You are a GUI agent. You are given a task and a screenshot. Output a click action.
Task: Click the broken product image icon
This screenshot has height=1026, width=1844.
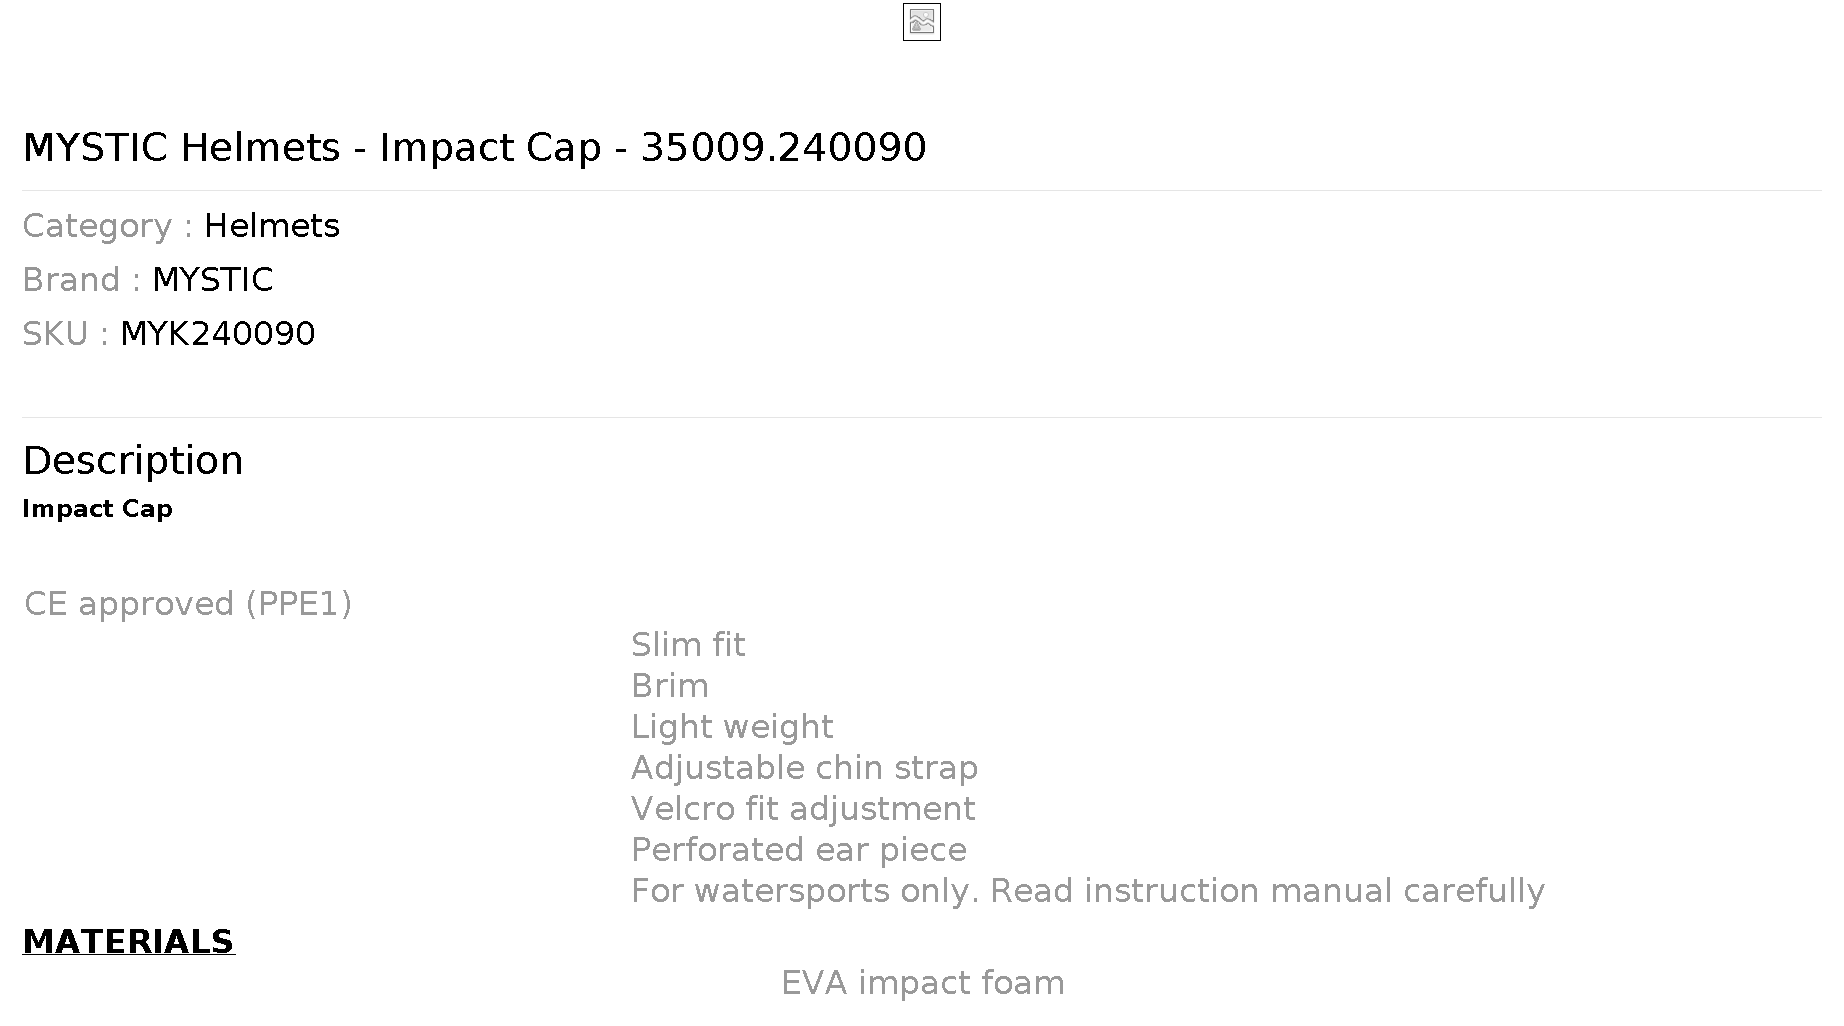point(921,22)
